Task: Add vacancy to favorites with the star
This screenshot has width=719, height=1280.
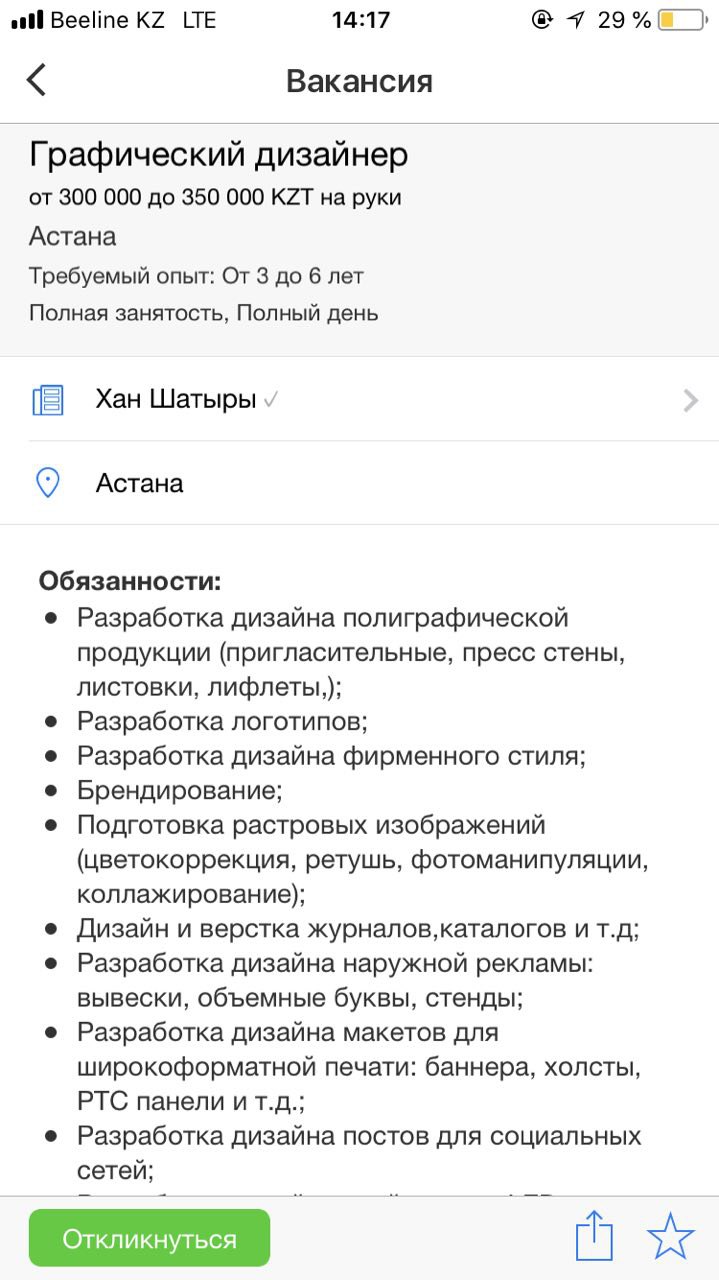Action: click(670, 1237)
